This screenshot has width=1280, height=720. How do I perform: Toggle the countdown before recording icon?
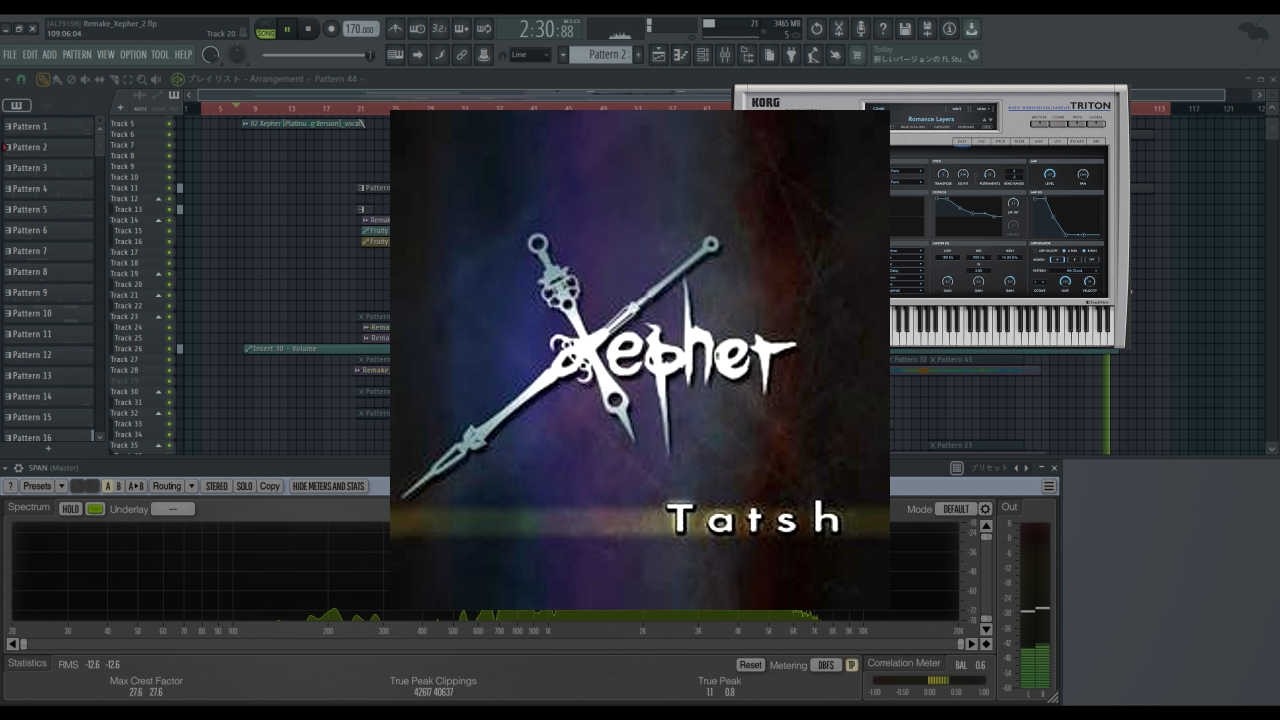pyautogui.click(x=439, y=29)
